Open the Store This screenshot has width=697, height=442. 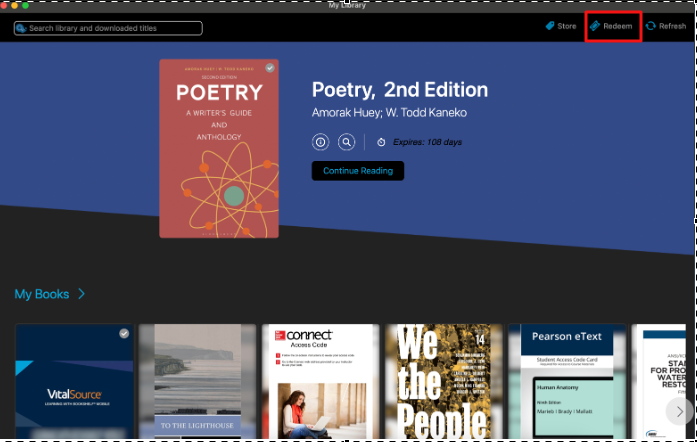point(561,26)
